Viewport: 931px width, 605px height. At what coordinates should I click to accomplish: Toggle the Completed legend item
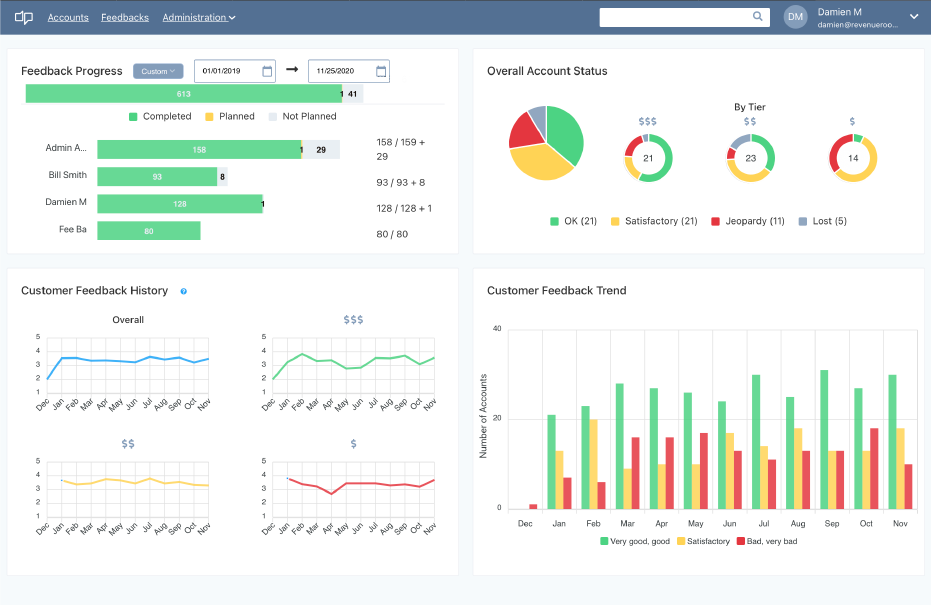tap(165, 116)
